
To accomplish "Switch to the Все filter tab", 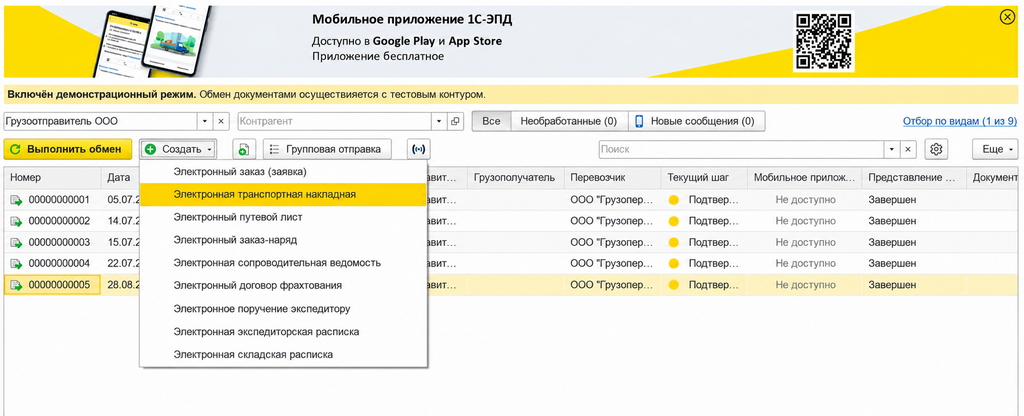I will [x=491, y=121].
